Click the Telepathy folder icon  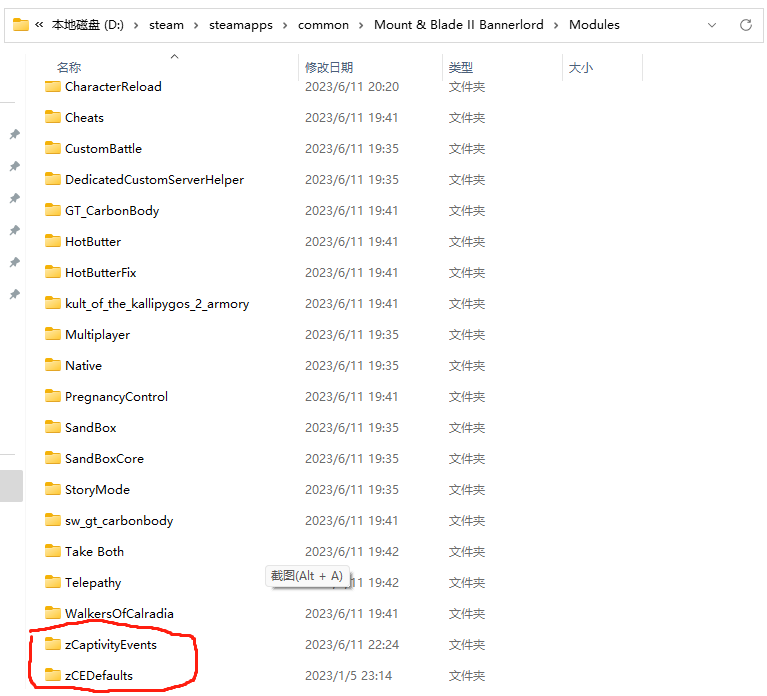[53, 582]
